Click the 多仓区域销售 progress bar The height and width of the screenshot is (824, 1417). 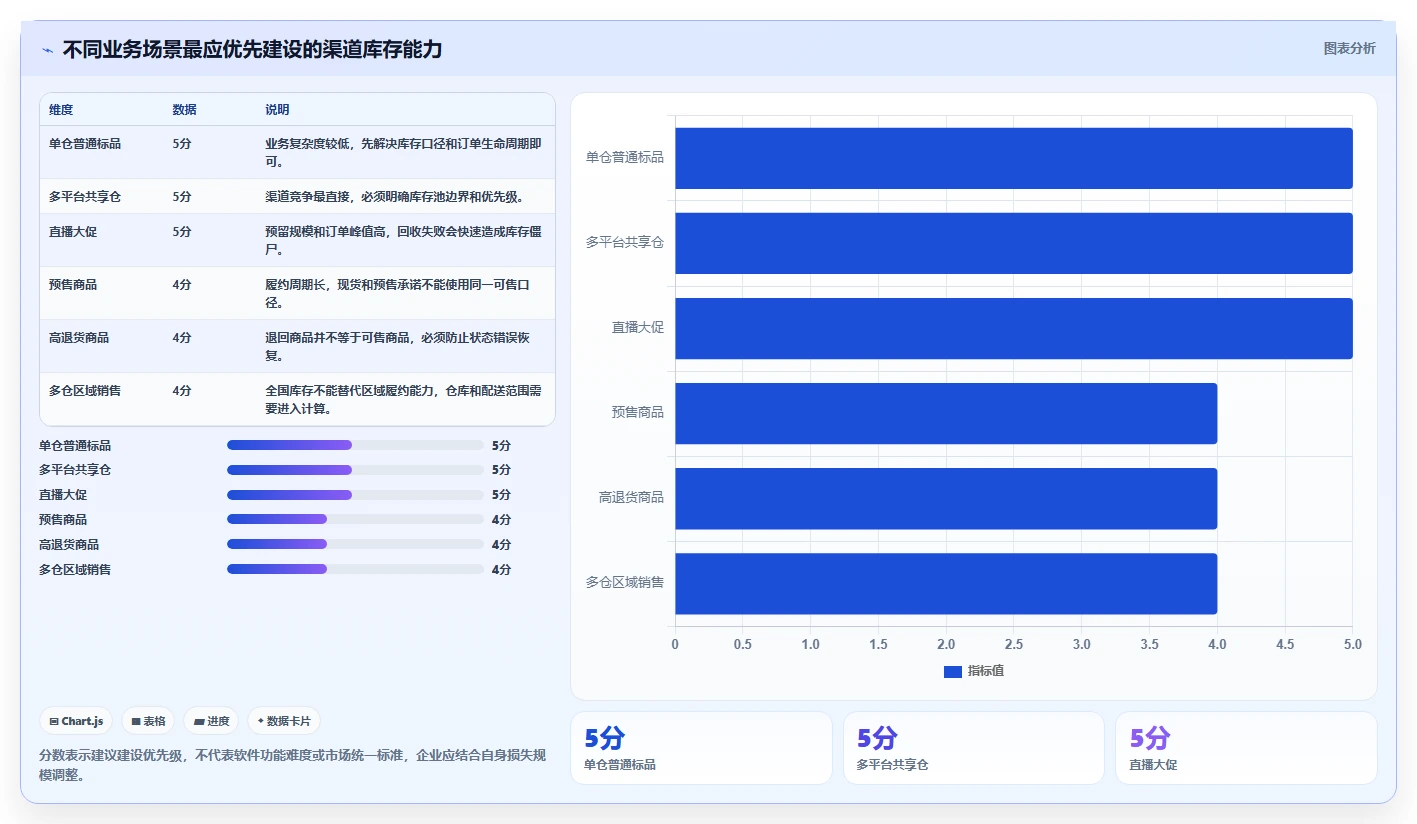click(355, 569)
